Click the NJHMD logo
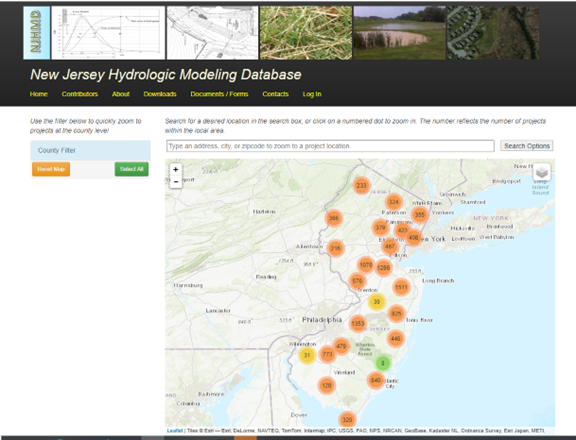The image size is (576, 440). (x=37, y=33)
